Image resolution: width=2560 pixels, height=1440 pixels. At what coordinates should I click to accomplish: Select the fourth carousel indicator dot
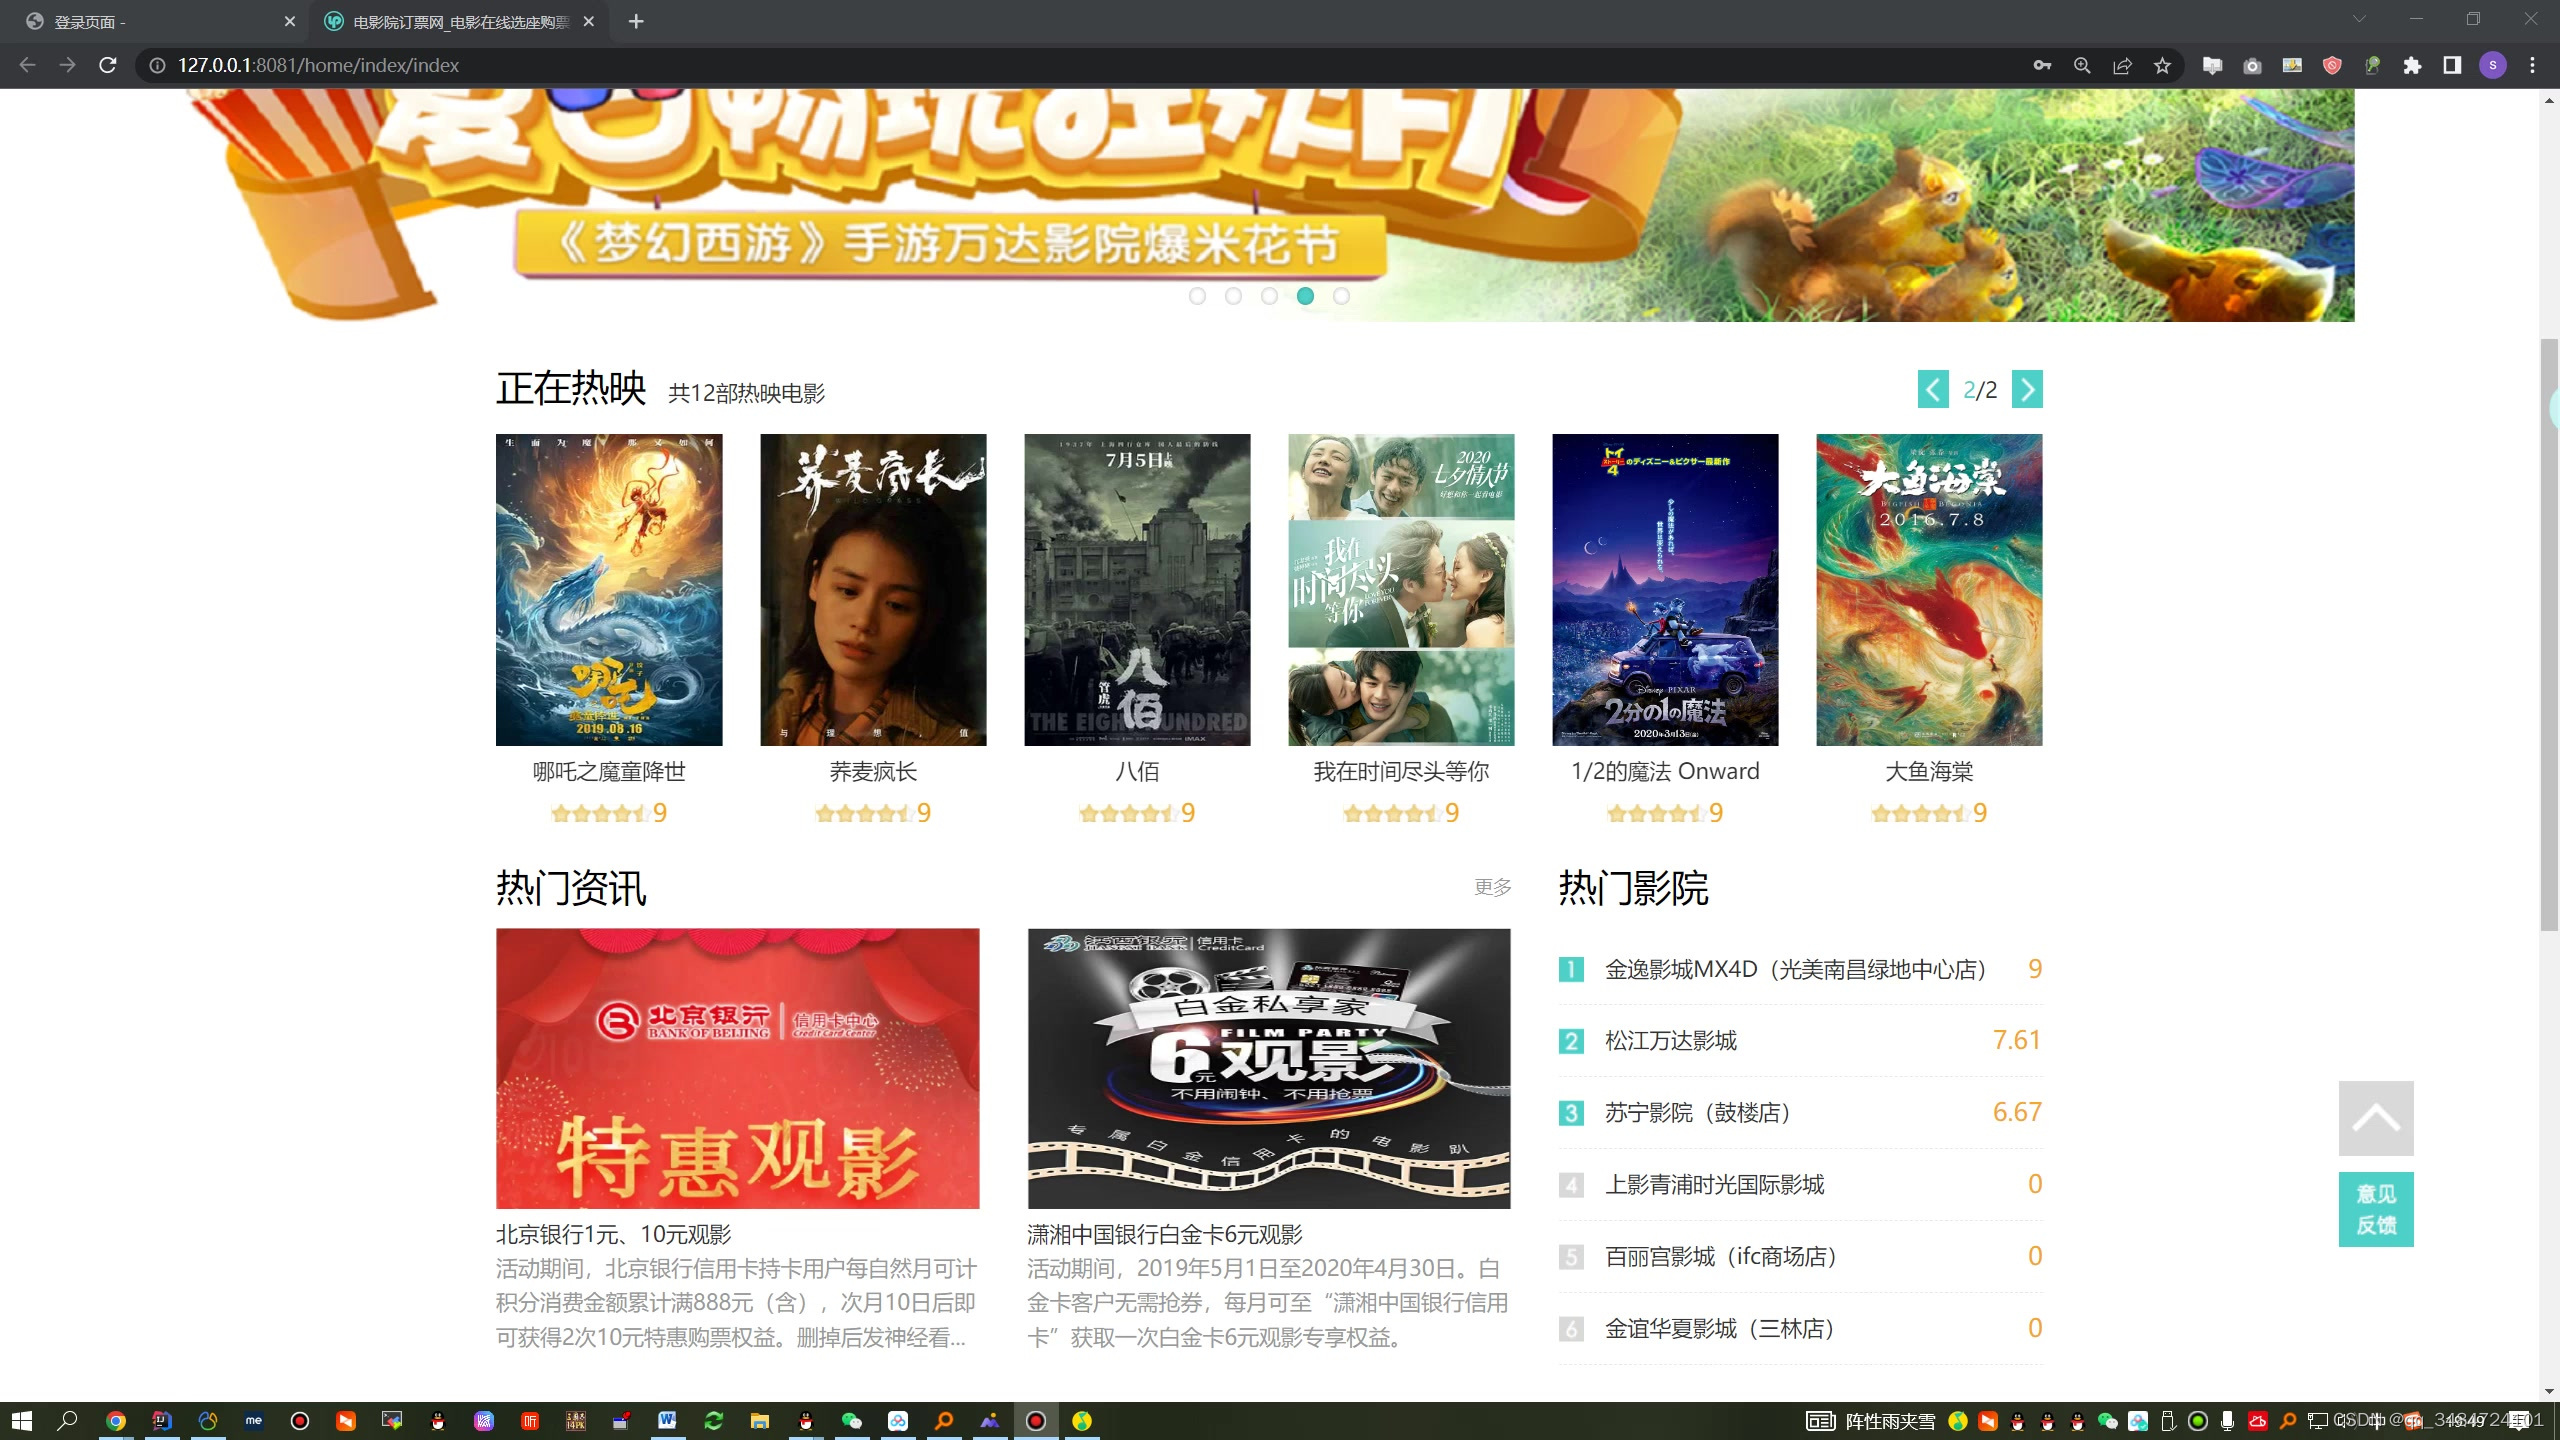1305,296
